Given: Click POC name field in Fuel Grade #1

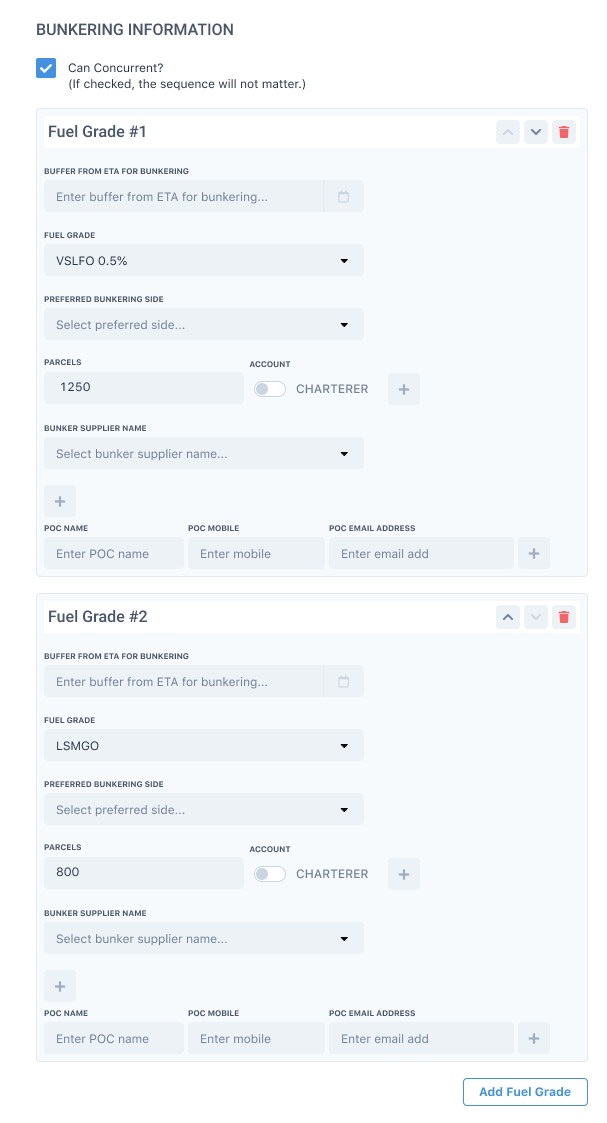Looking at the screenshot, I should pyautogui.click(x=114, y=554).
